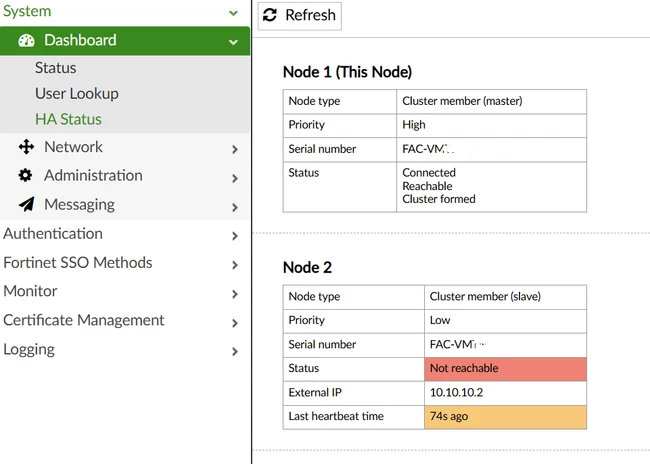Expand the Network submenu arrow
This screenshot has width=650, height=464.
click(x=235, y=149)
